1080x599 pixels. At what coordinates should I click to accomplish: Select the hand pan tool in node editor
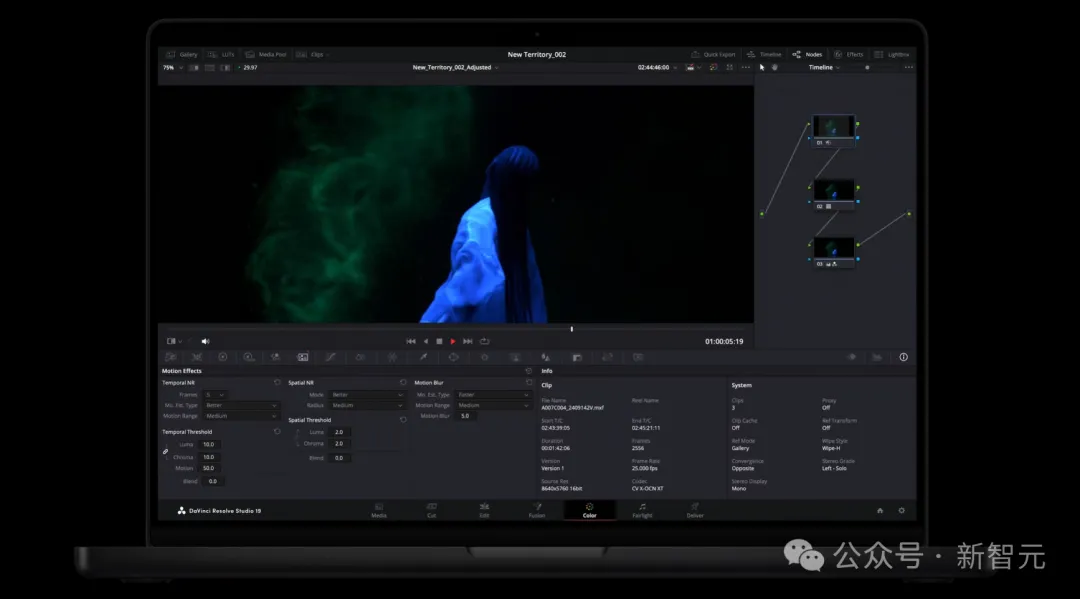pyautogui.click(x=775, y=67)
